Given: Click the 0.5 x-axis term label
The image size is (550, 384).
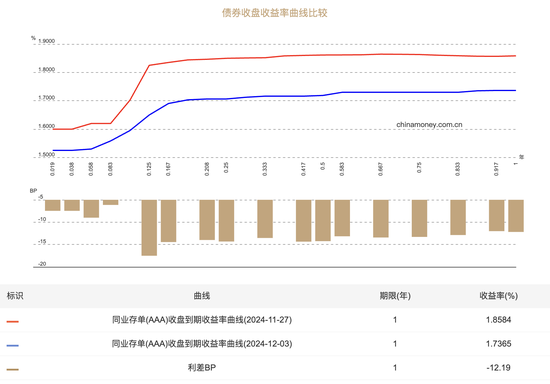Looking at the screenshot, I should pos(323,166).
